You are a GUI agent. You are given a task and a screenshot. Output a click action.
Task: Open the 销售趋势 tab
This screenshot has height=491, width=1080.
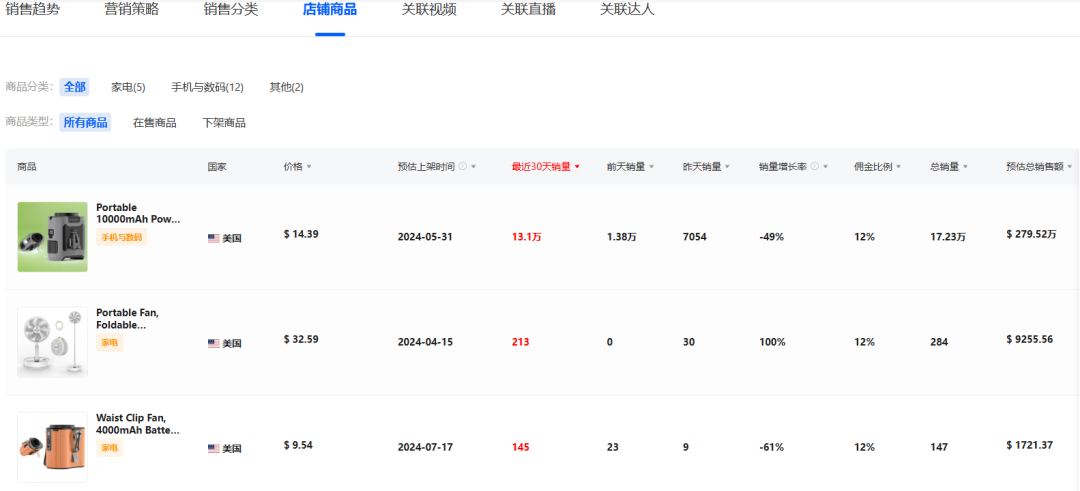click(32, 10)
